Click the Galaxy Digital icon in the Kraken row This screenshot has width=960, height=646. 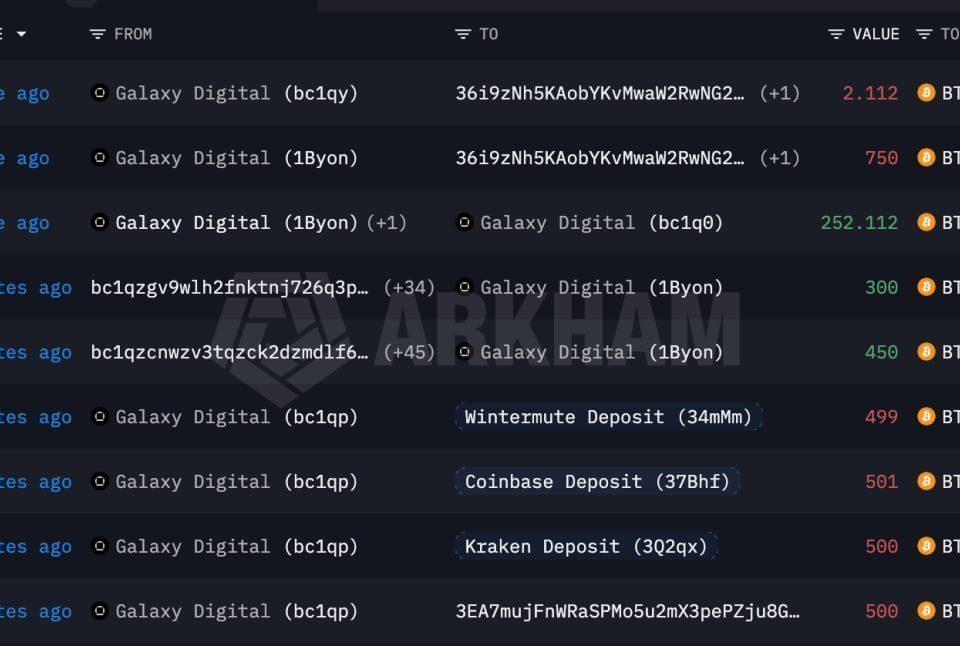pos(99,546)
